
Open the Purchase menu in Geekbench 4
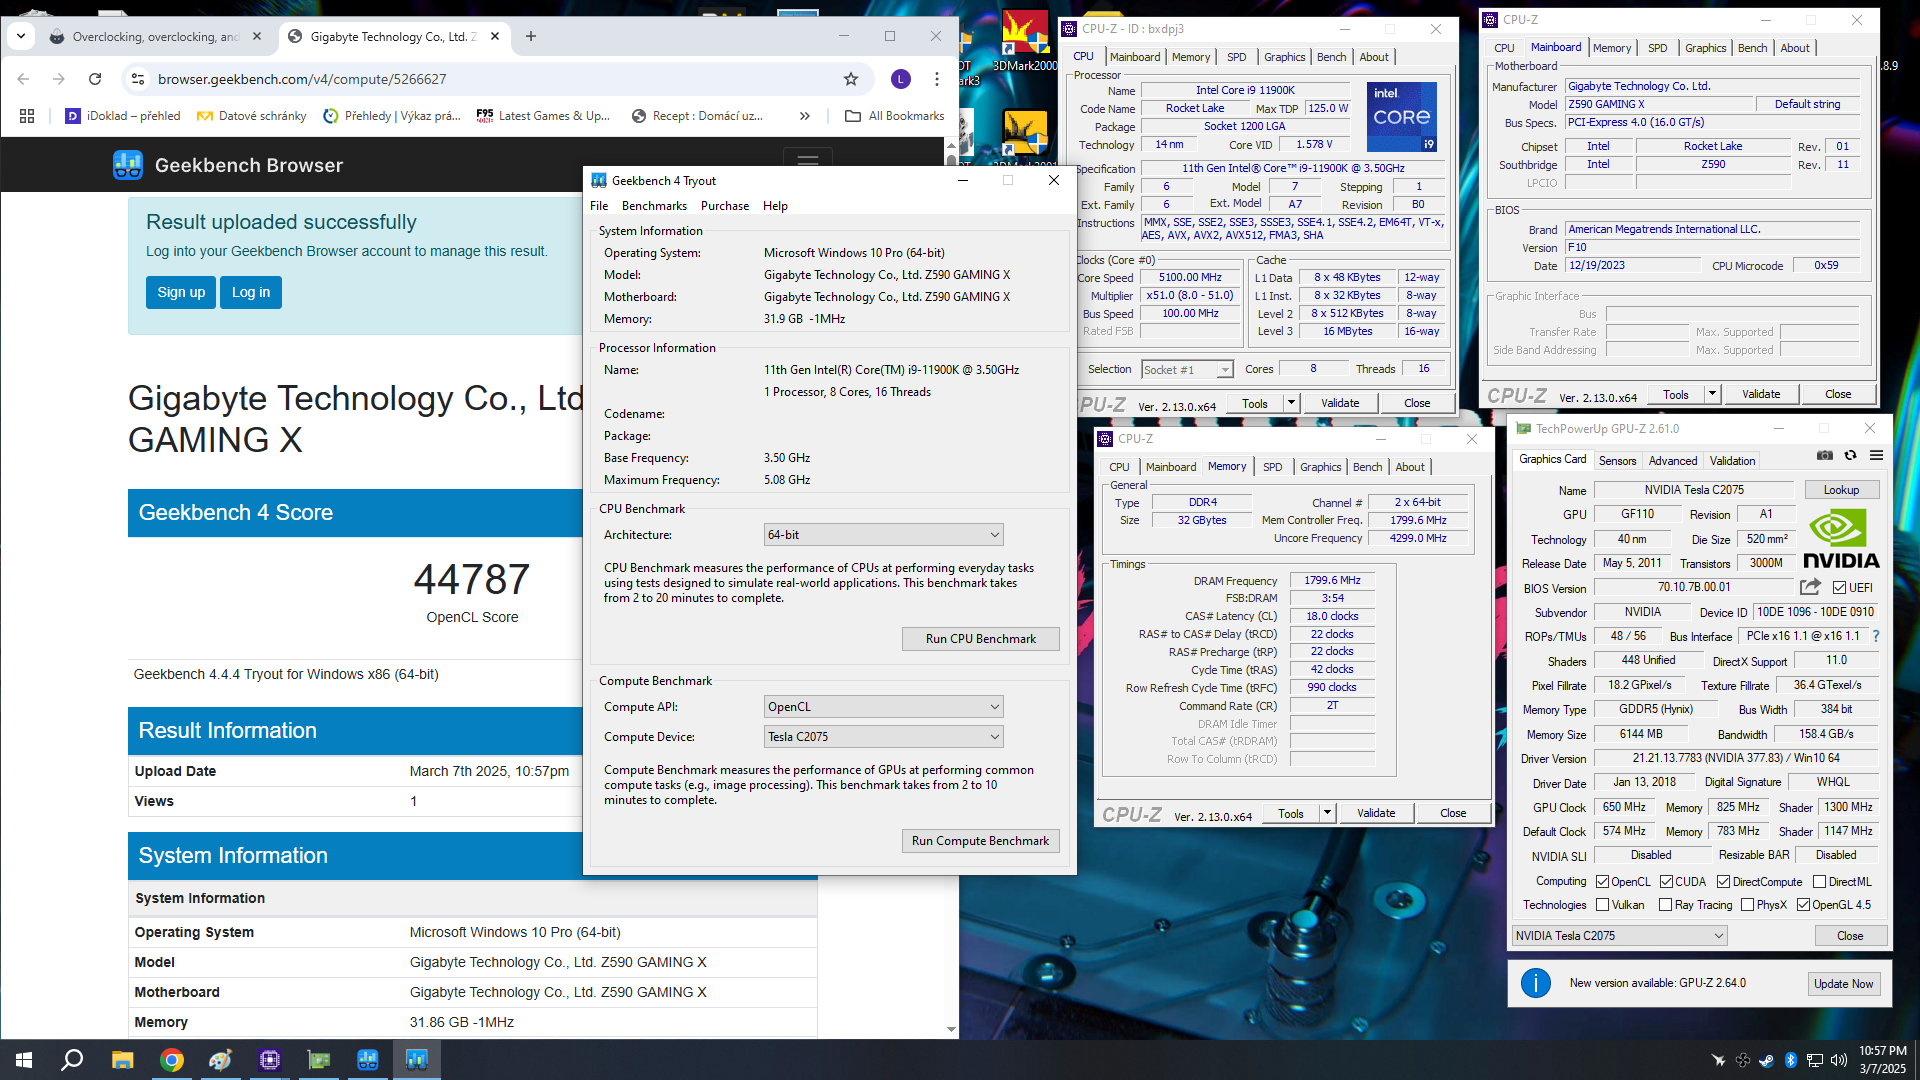(x=725, y=206)
